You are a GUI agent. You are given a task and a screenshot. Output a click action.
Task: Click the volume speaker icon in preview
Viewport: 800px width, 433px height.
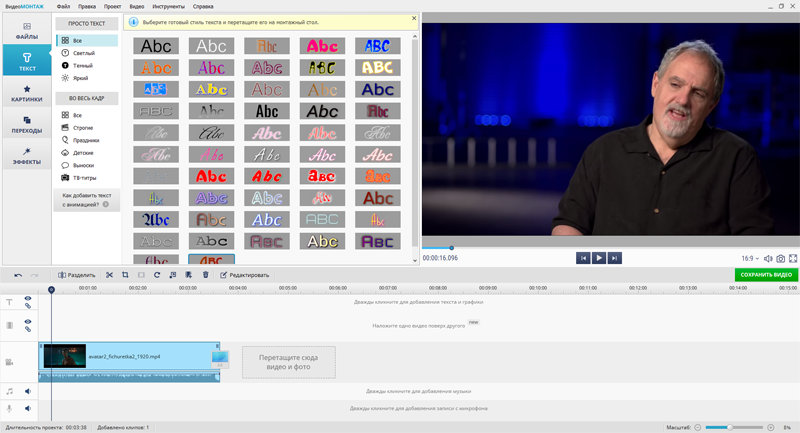[x=769, y=258]
